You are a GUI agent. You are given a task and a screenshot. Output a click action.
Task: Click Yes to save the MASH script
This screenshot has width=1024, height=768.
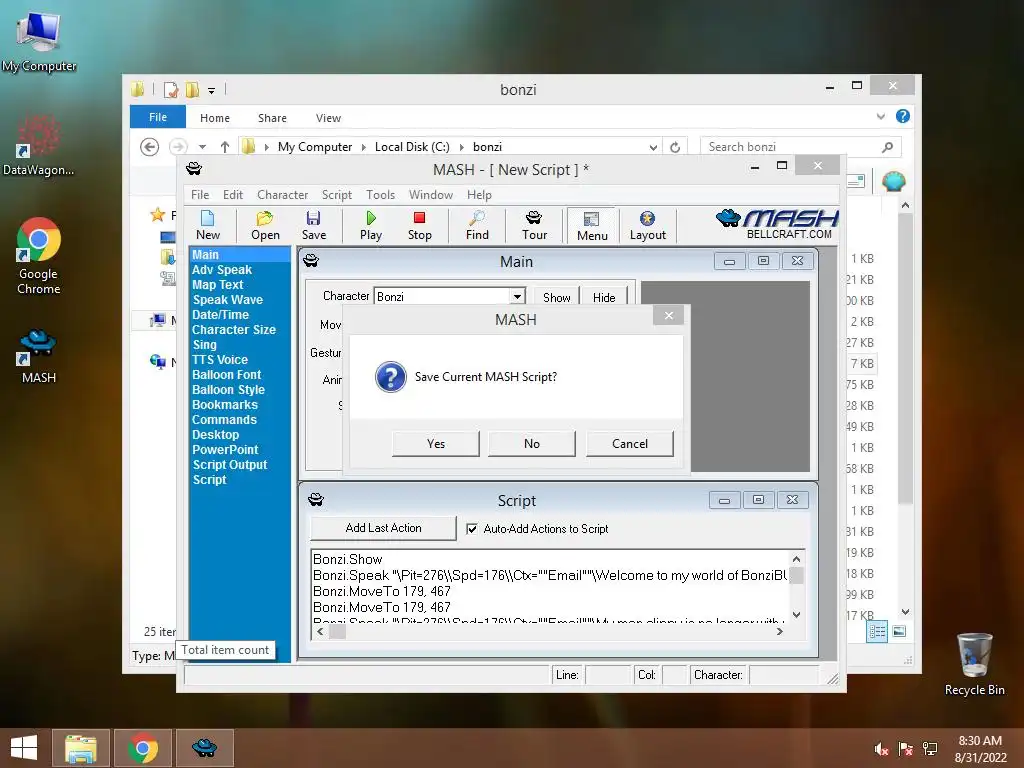(x=436, y=443)
